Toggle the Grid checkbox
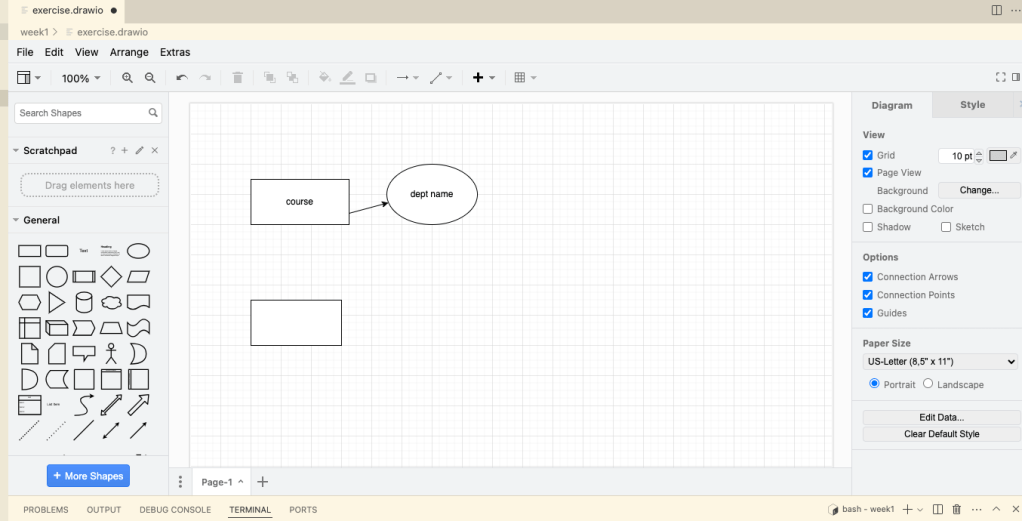The image size is (1022, 521). tap(868, 155)
